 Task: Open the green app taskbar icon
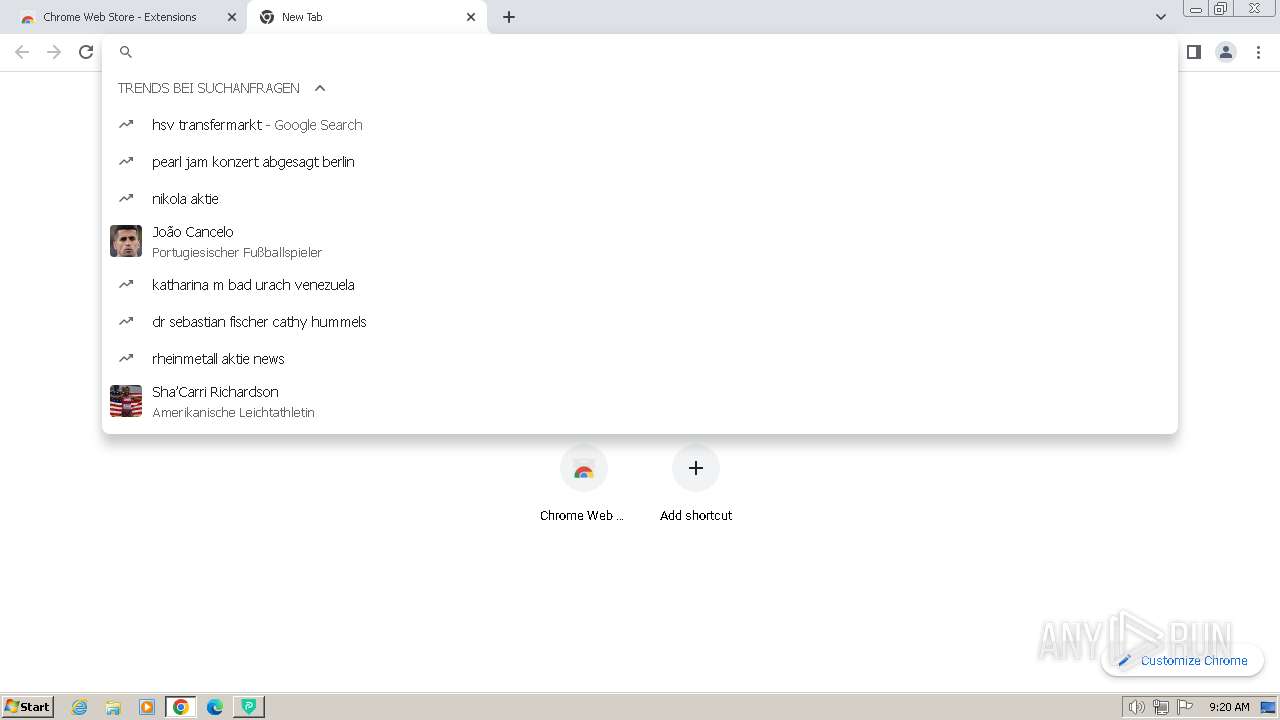click(x=249, y=707)
